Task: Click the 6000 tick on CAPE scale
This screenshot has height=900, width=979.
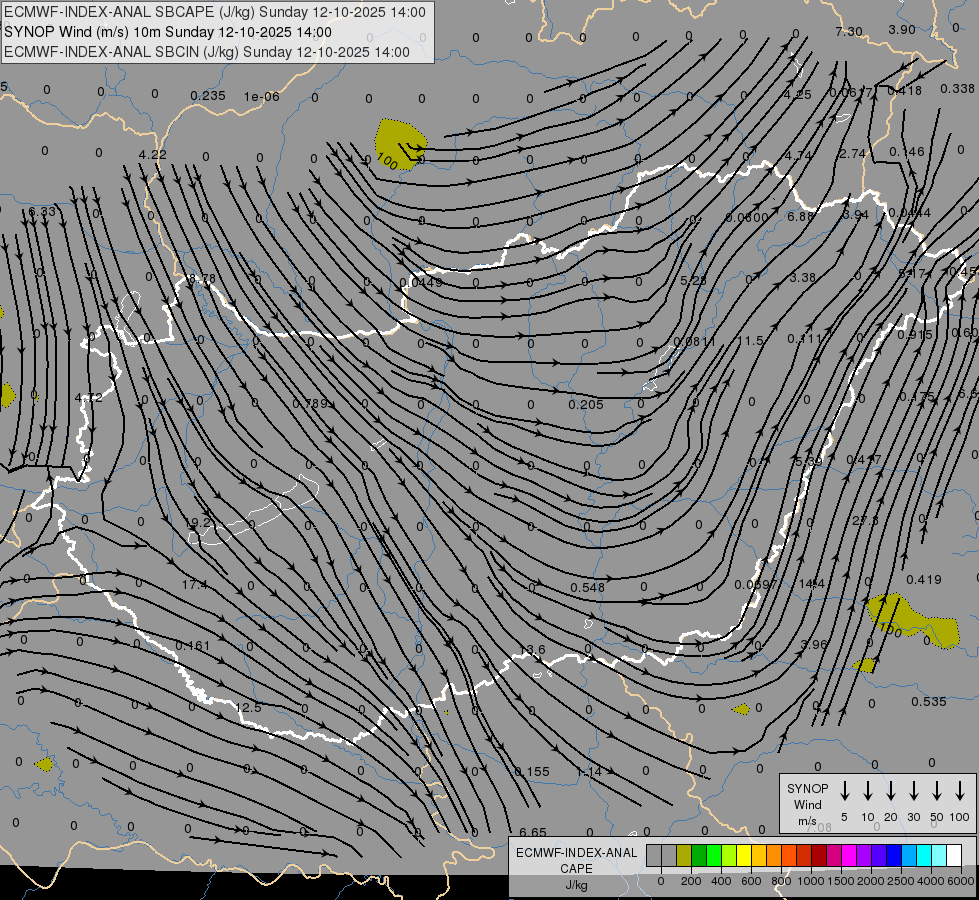Action: (x=961, y=881)
